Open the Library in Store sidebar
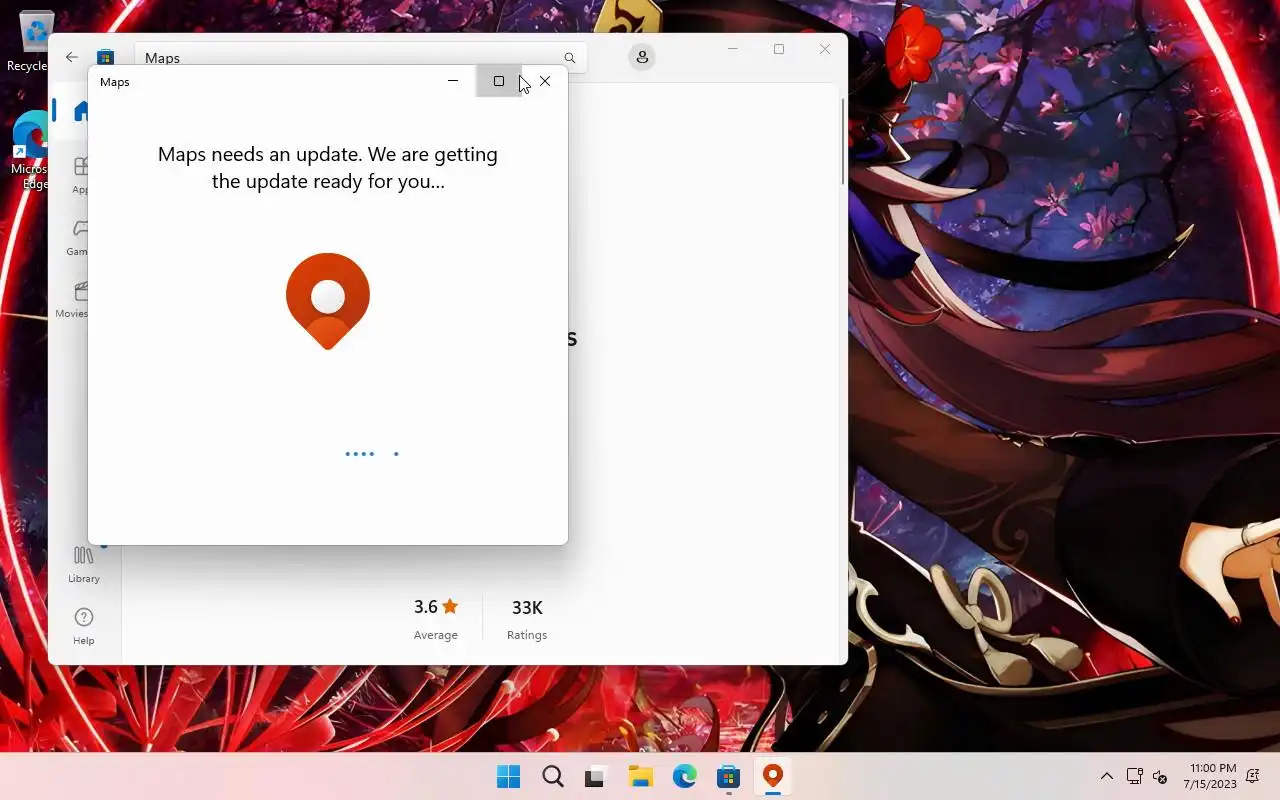1280x800 pixels. [x=84, y=564]
